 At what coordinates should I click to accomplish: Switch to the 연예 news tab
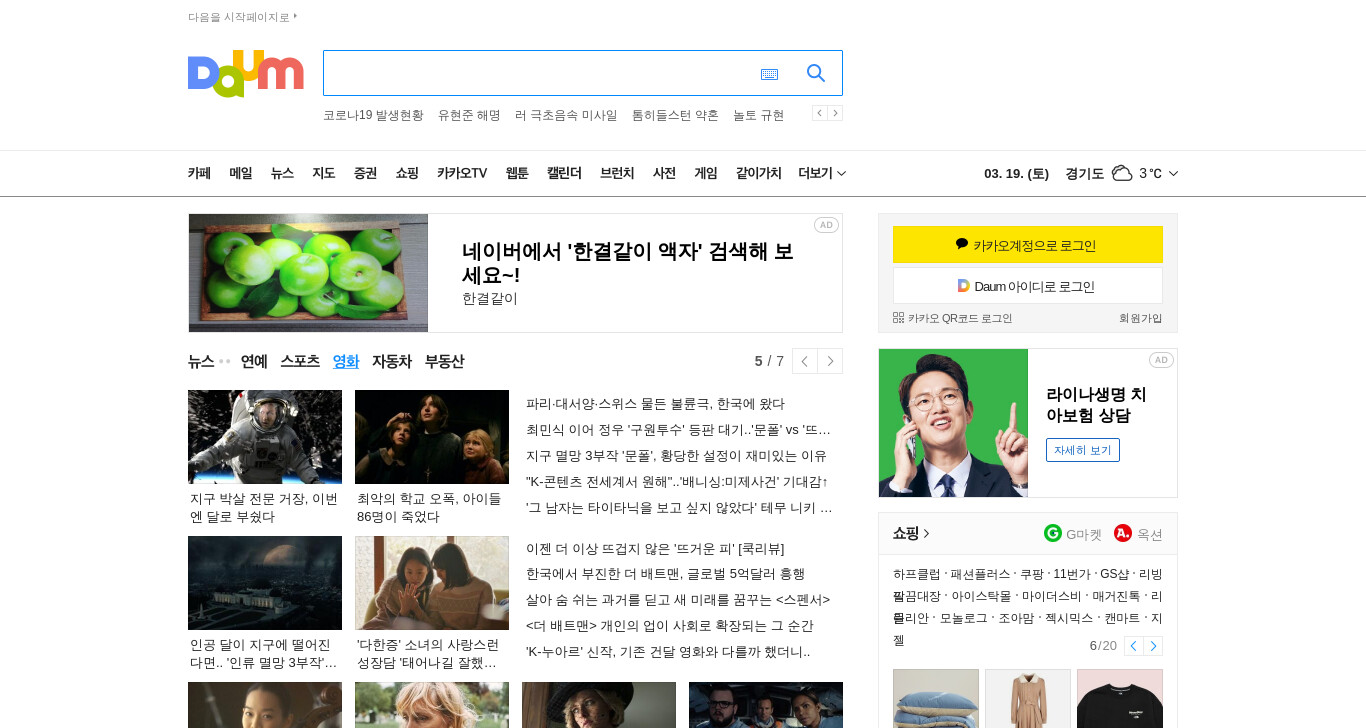point(254,361)
